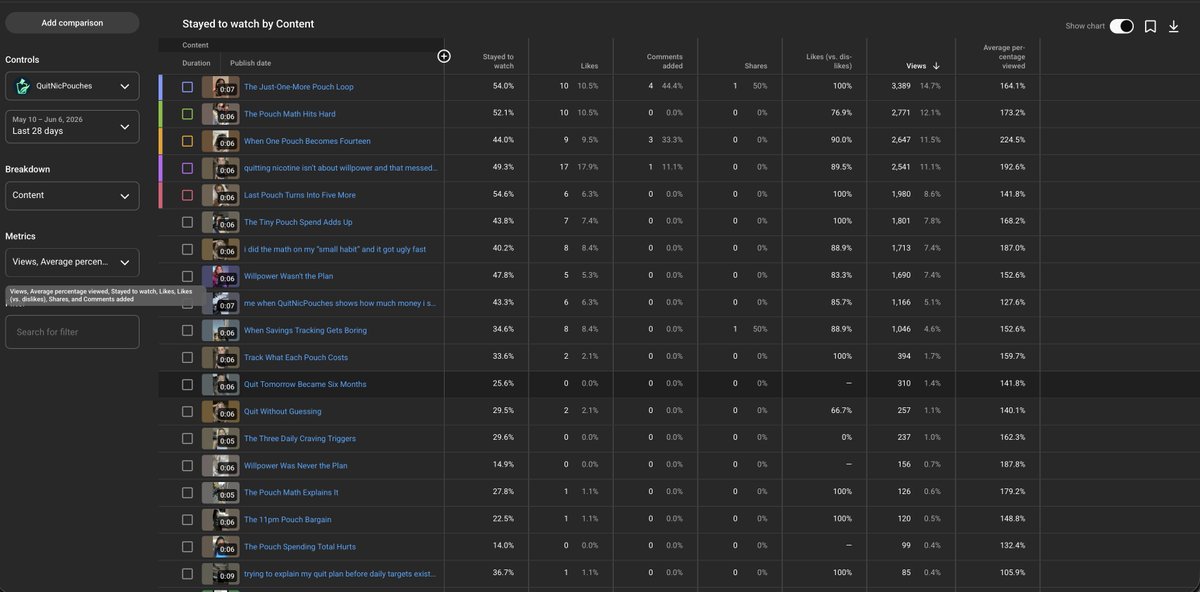Click the 224.5% average percentage viewed value
This screenshot has height=592, width=1200.
1012,141
